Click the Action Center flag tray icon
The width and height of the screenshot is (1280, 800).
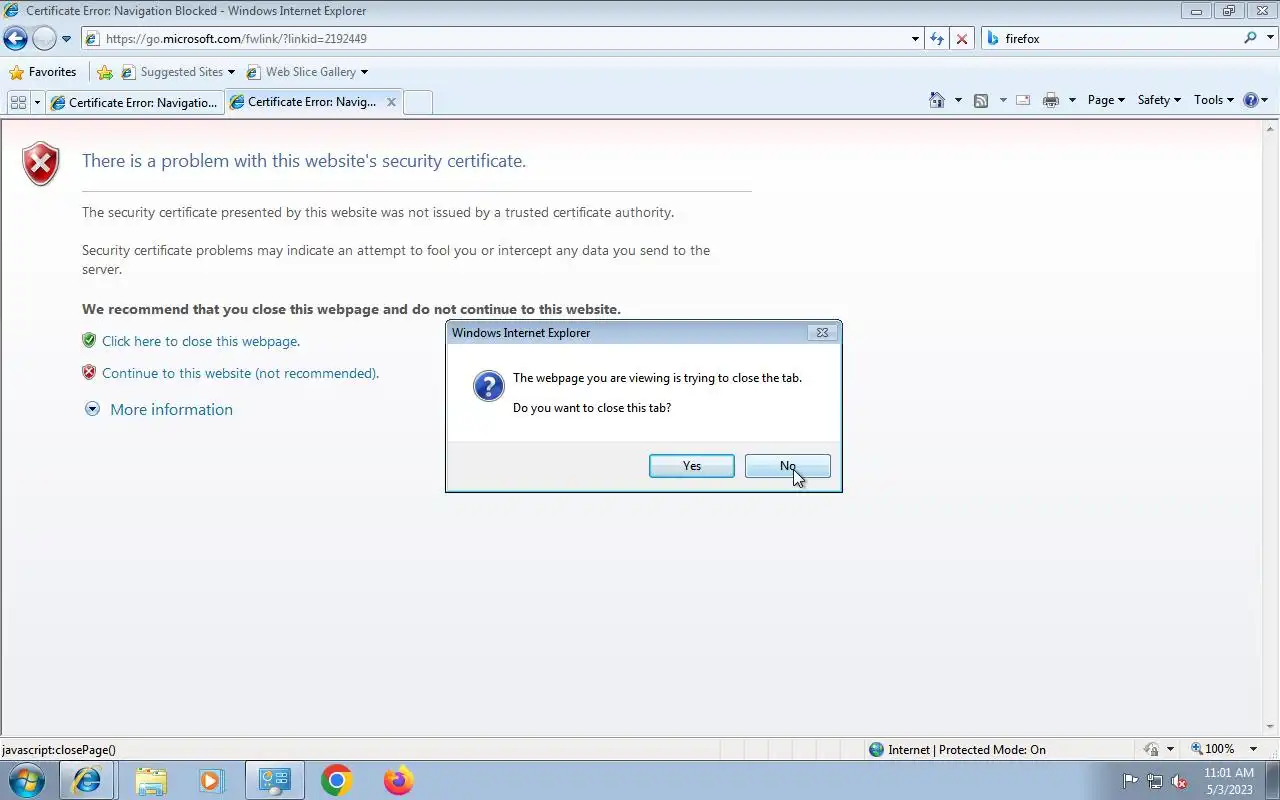(x=1131, y=781)
